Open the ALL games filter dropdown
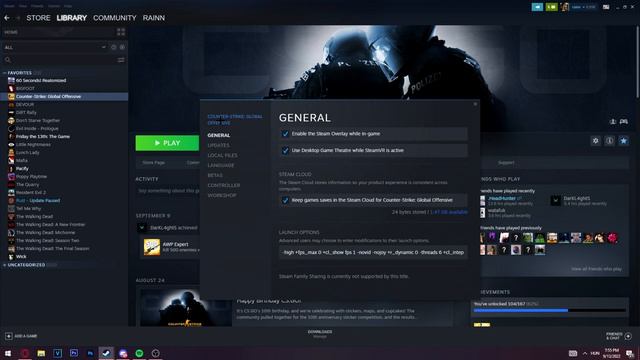 pyautogui.click(x=56, y=47)
